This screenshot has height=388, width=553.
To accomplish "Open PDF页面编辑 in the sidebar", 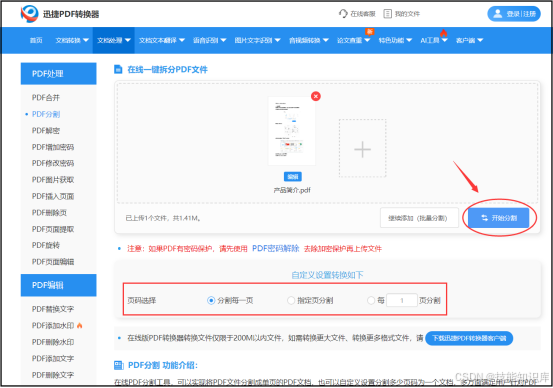I will (x=53, y=262).
